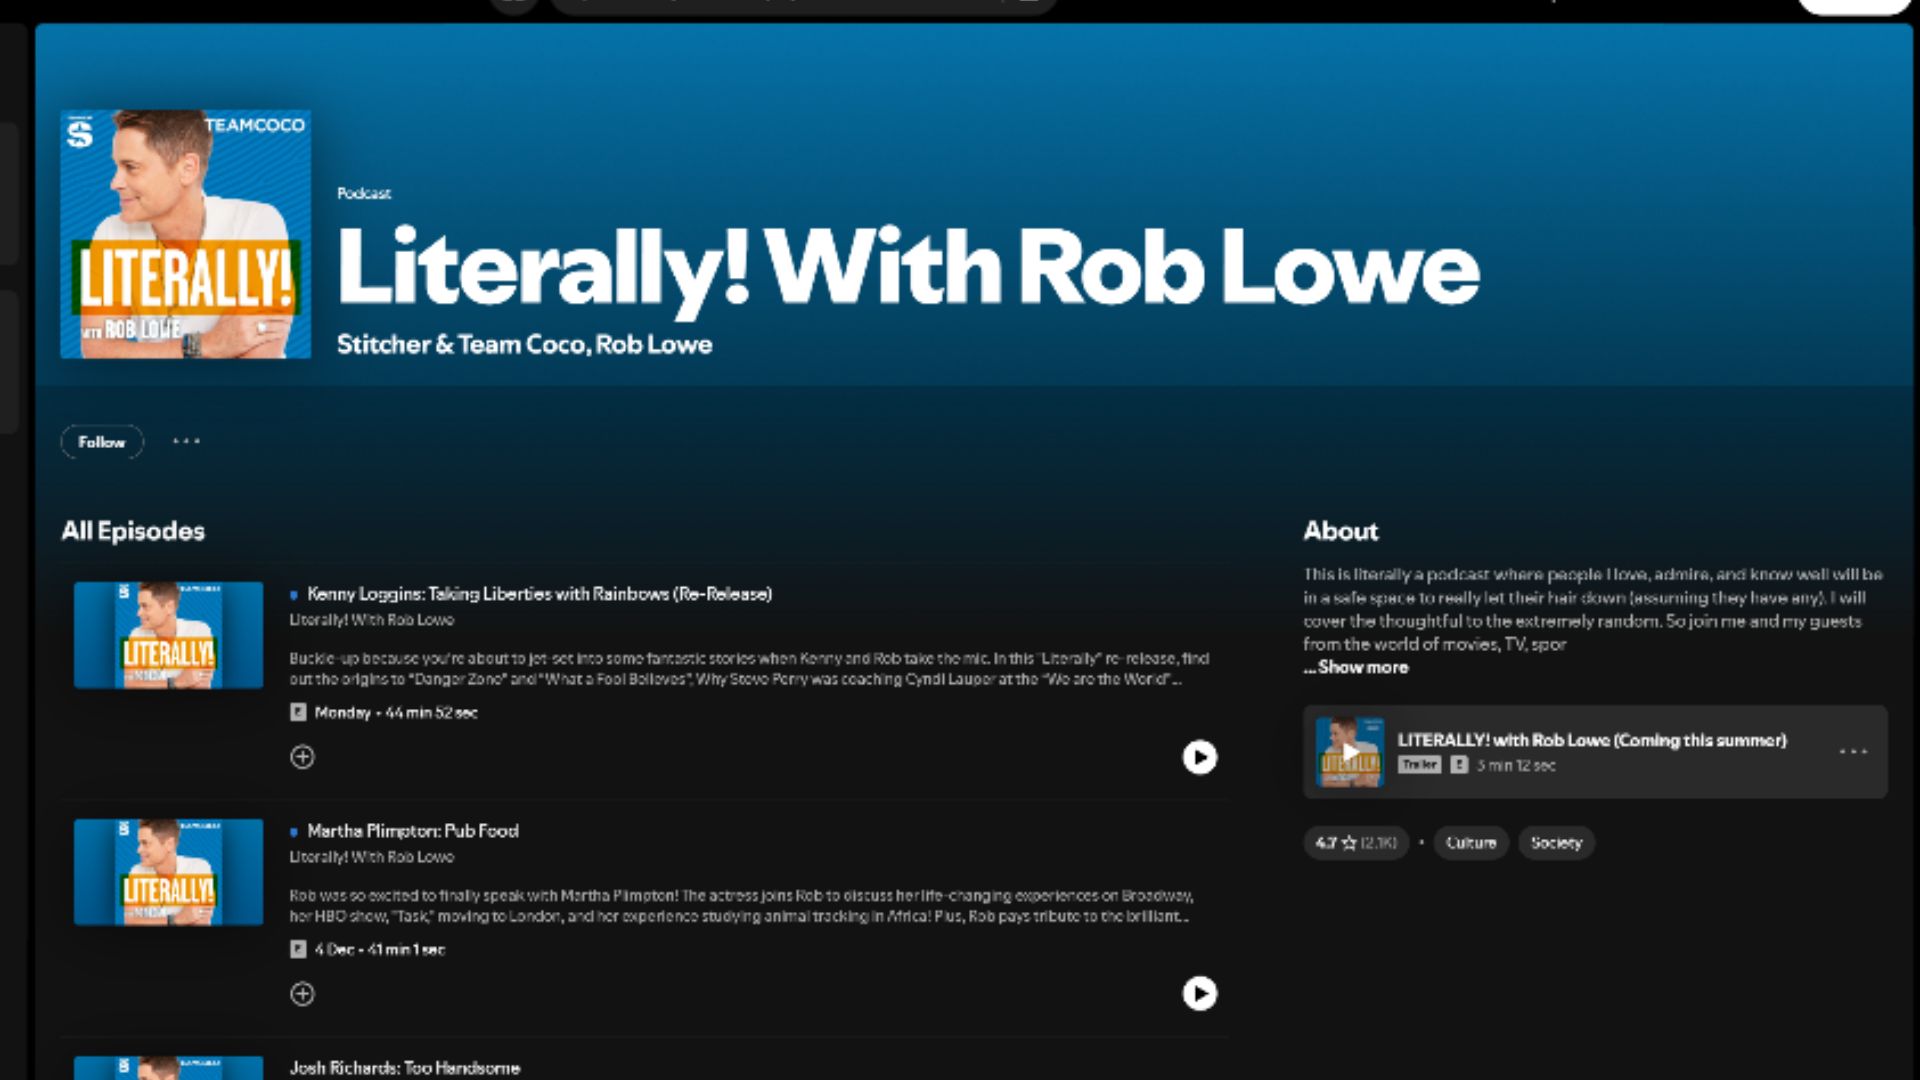Open the Kenny Loggins episode title link

[539, 594]
